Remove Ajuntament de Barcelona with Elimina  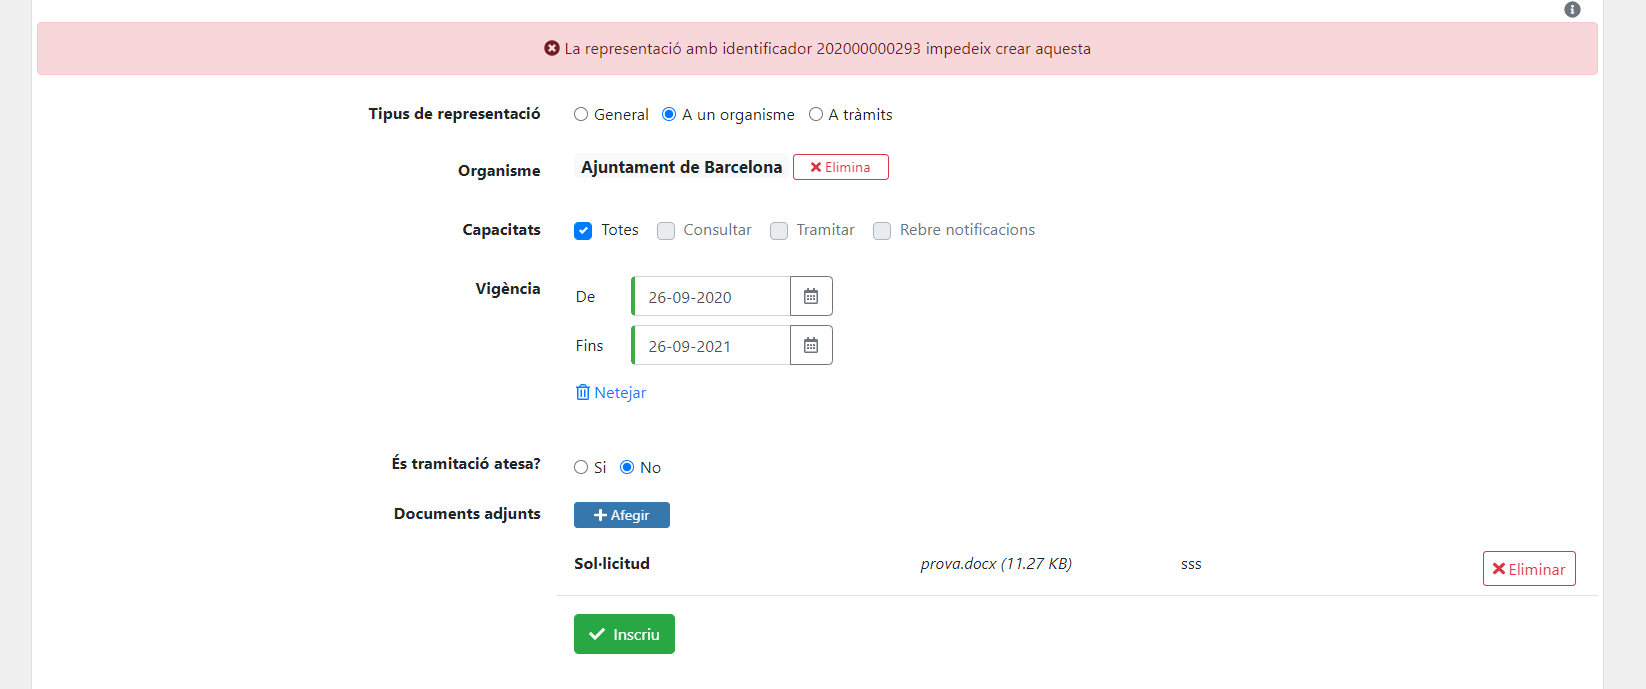coord(840,167)
